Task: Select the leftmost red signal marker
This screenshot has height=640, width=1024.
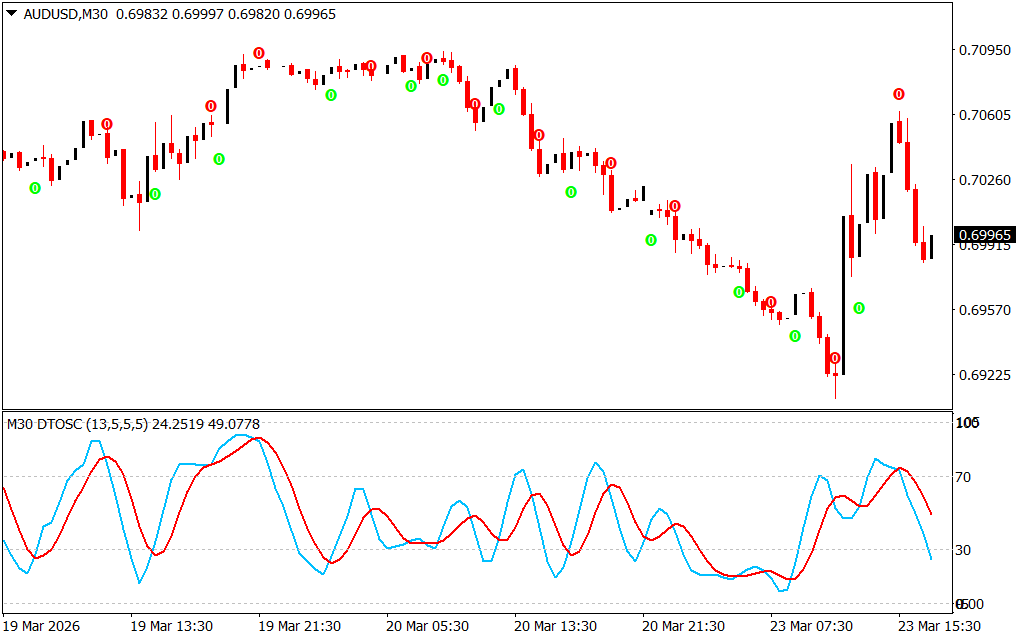Action: click(x=107, y=124)
